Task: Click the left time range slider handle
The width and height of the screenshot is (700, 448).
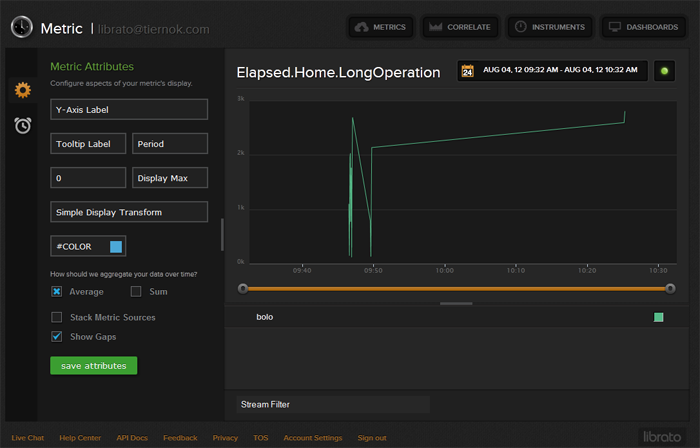Action: 243,289
